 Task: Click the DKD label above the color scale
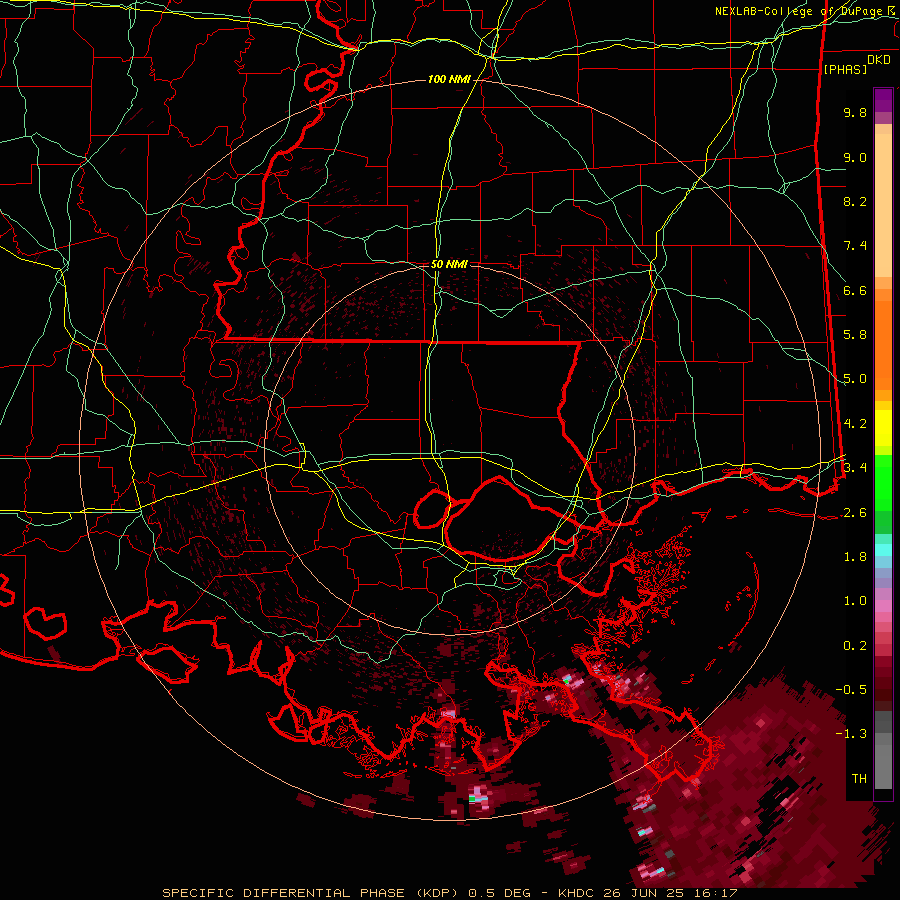click(879, 60)
